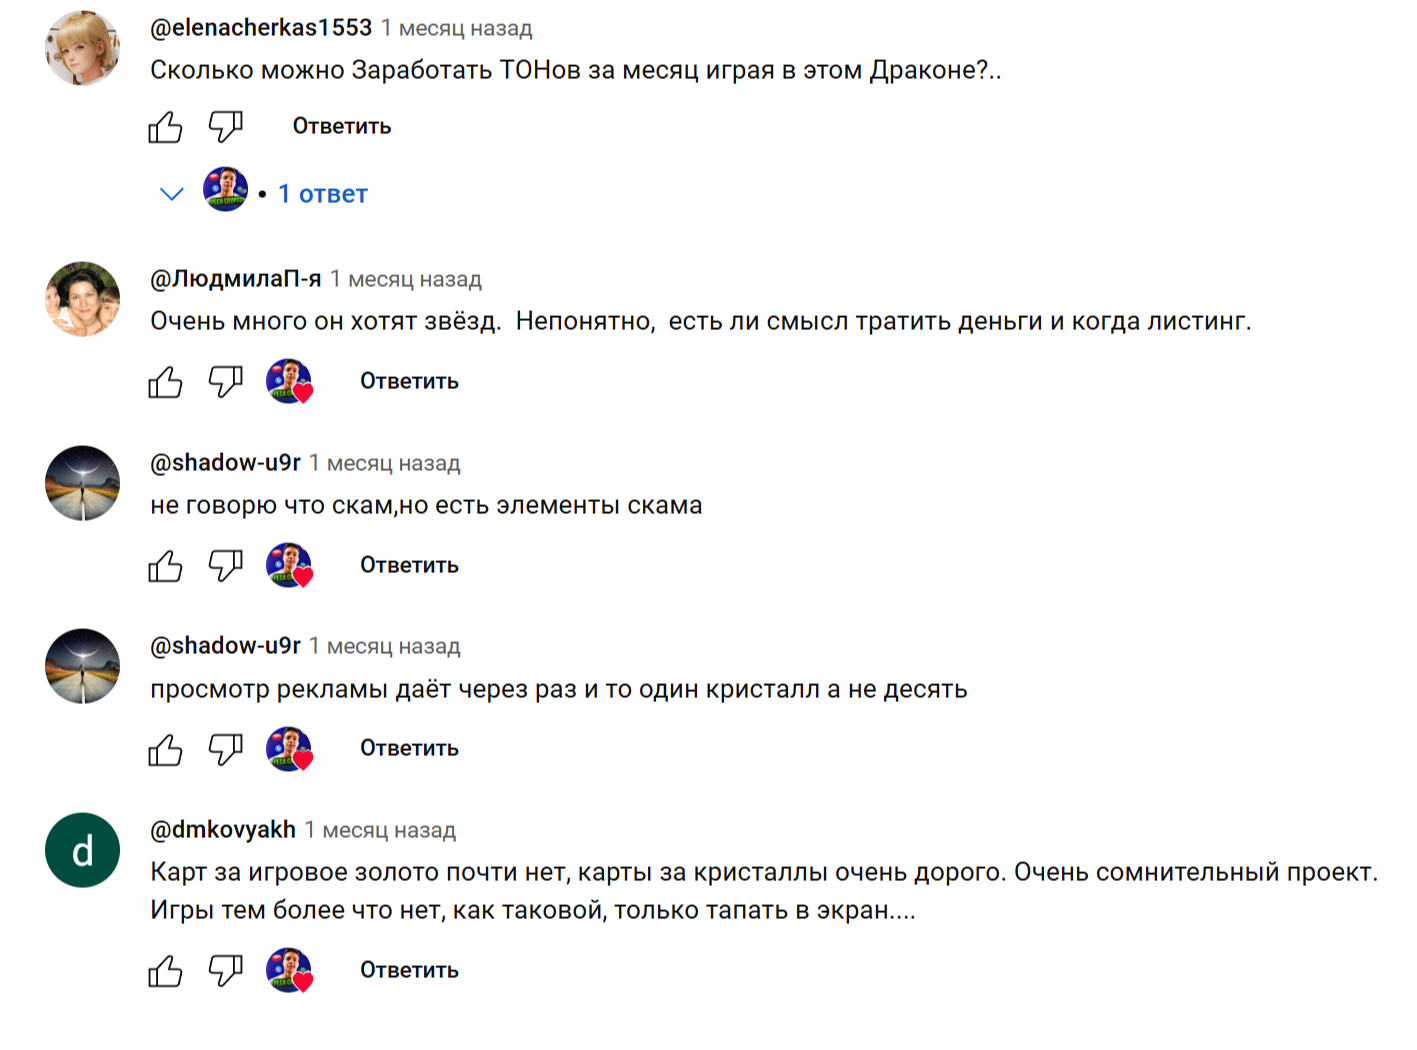Viewport: 1417px width, 1050px height.
Task: Dislike the @dmkovyakh comment
Action: coord(225,971)
